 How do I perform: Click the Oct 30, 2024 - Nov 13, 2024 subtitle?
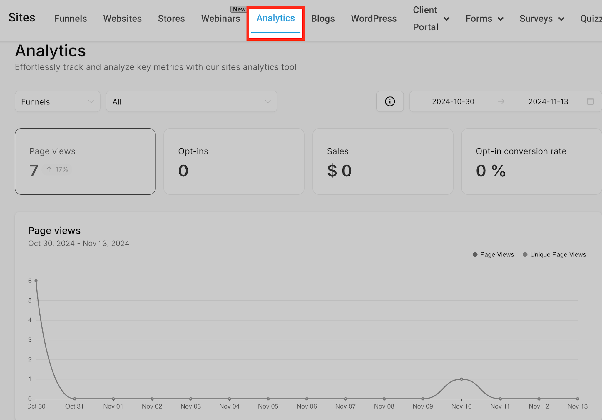[x=79, y=243]
